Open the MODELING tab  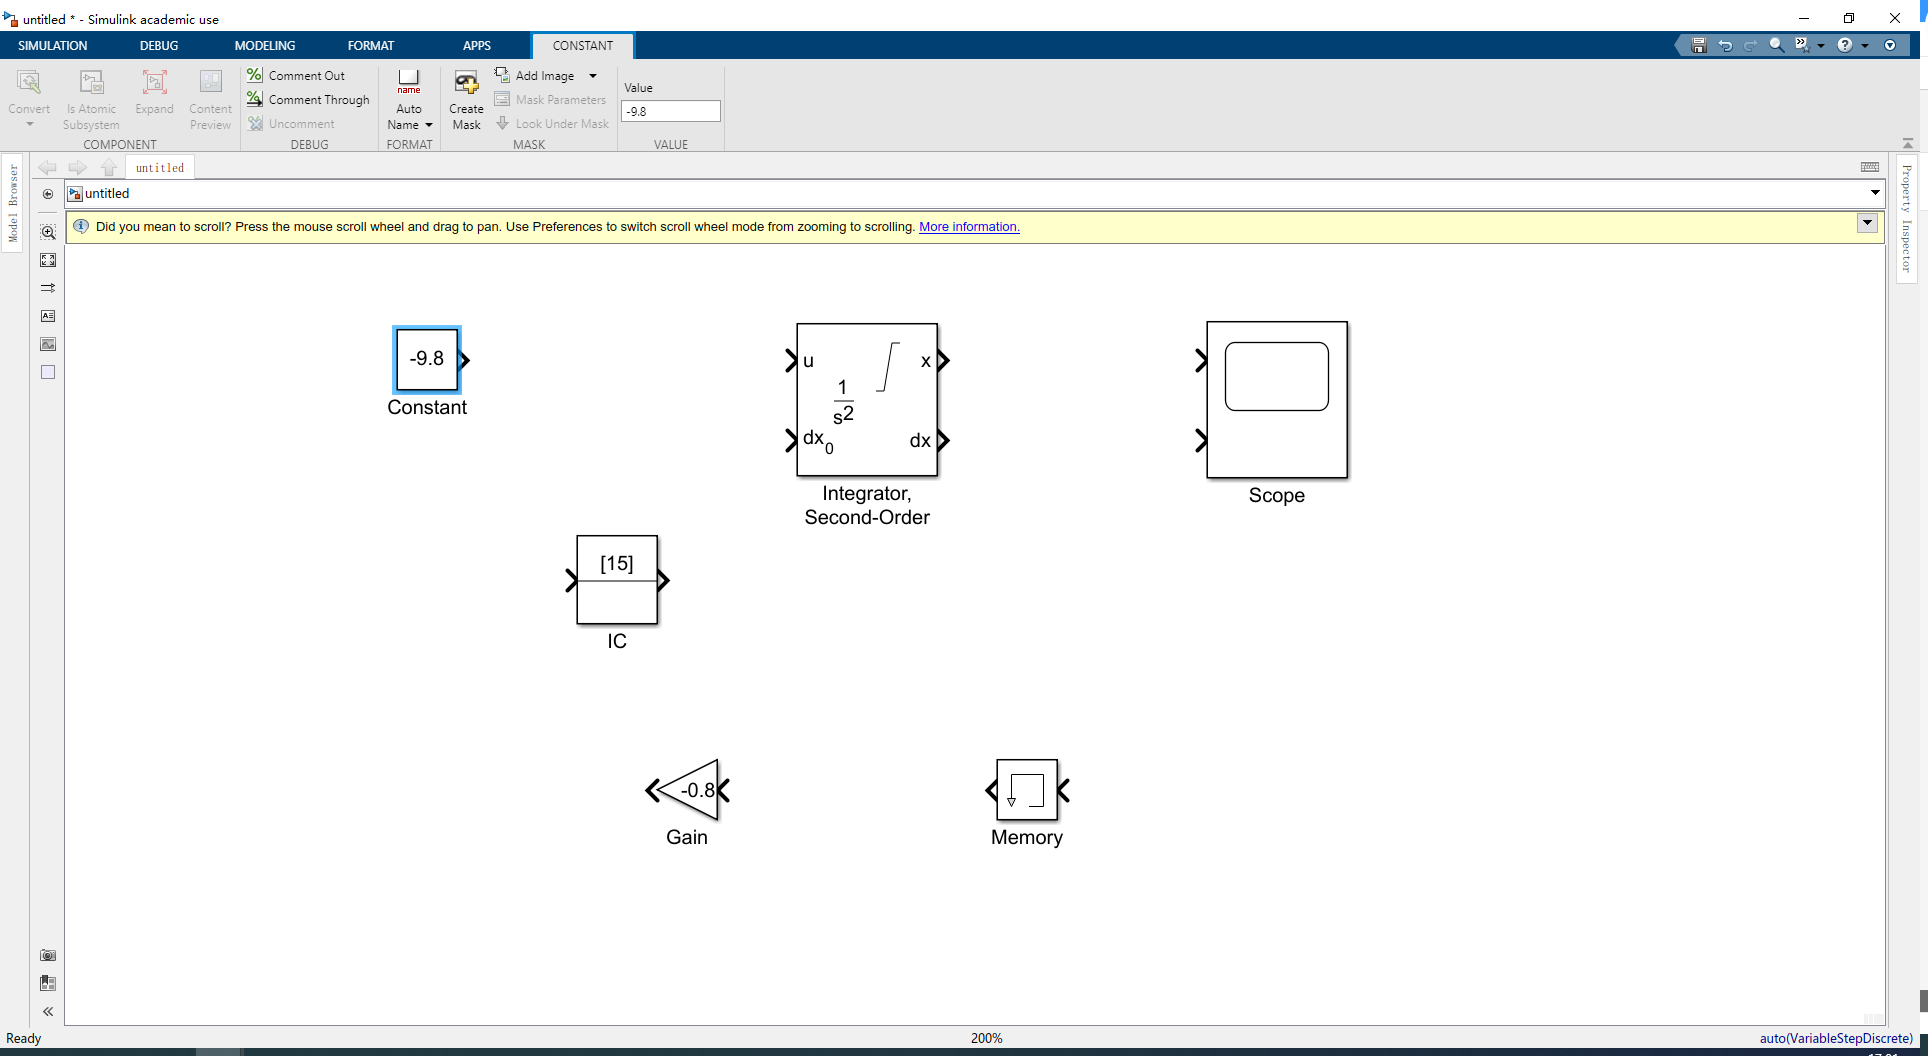click(x=265, y=46)
